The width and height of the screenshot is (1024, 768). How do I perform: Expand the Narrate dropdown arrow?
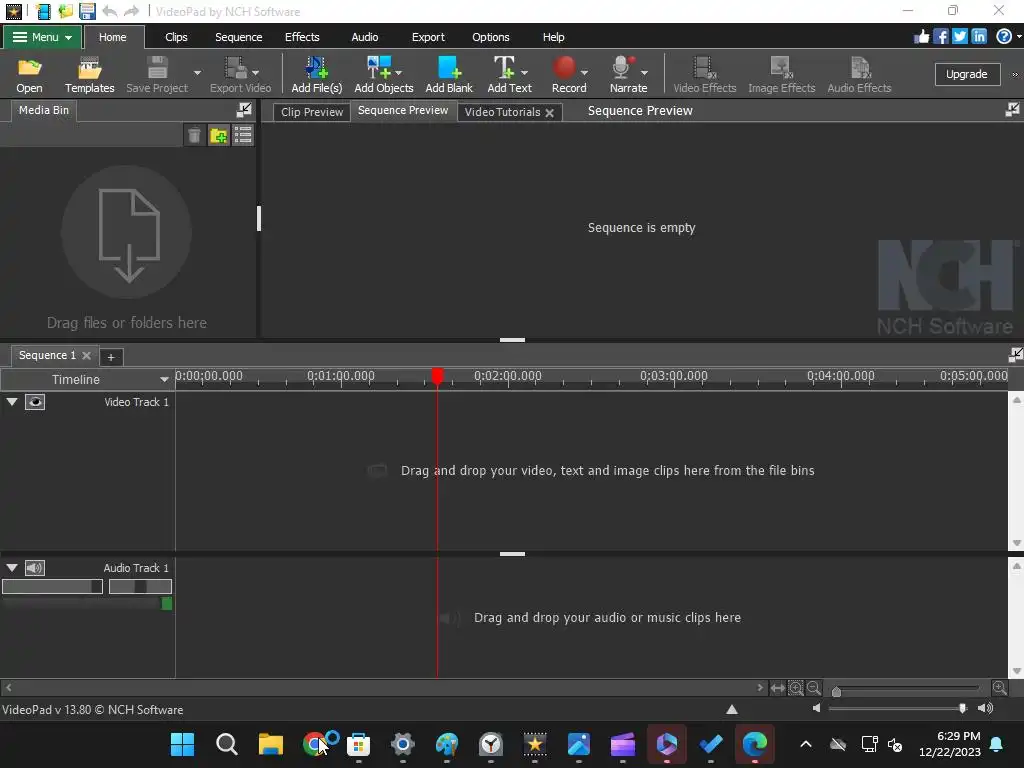tap(644, 72)
